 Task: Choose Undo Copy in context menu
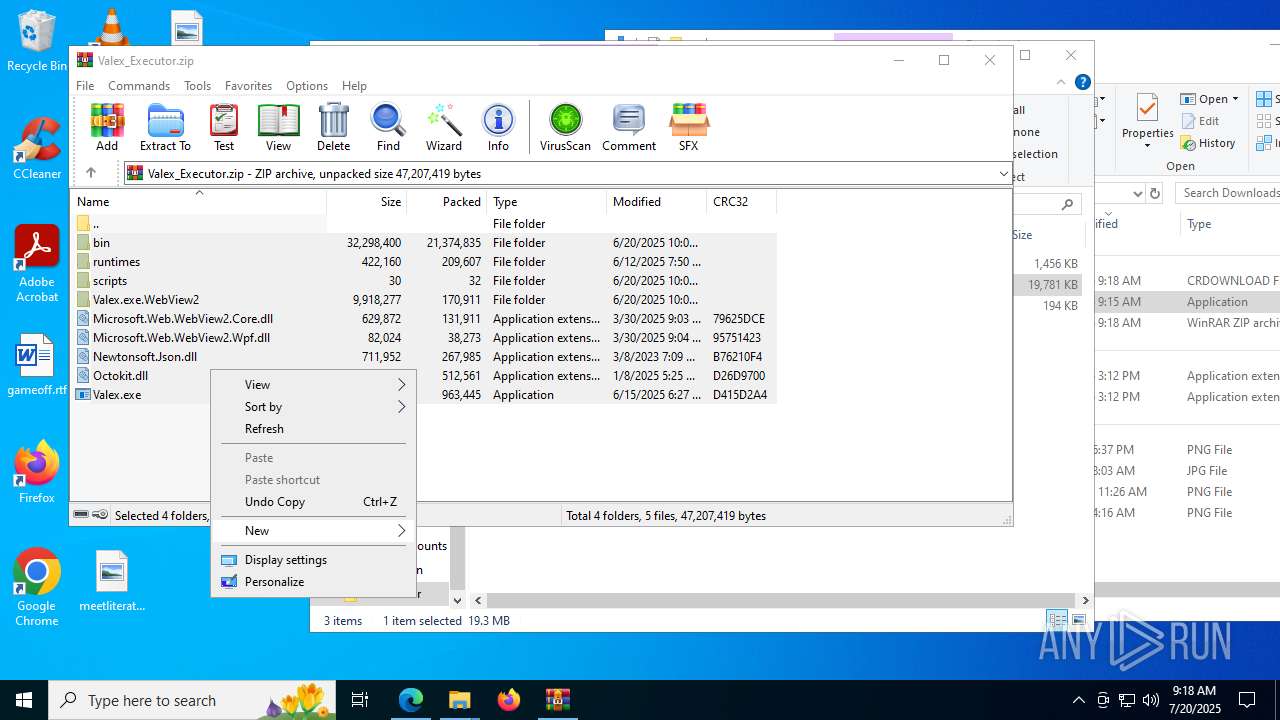click(x=313, y=501)
